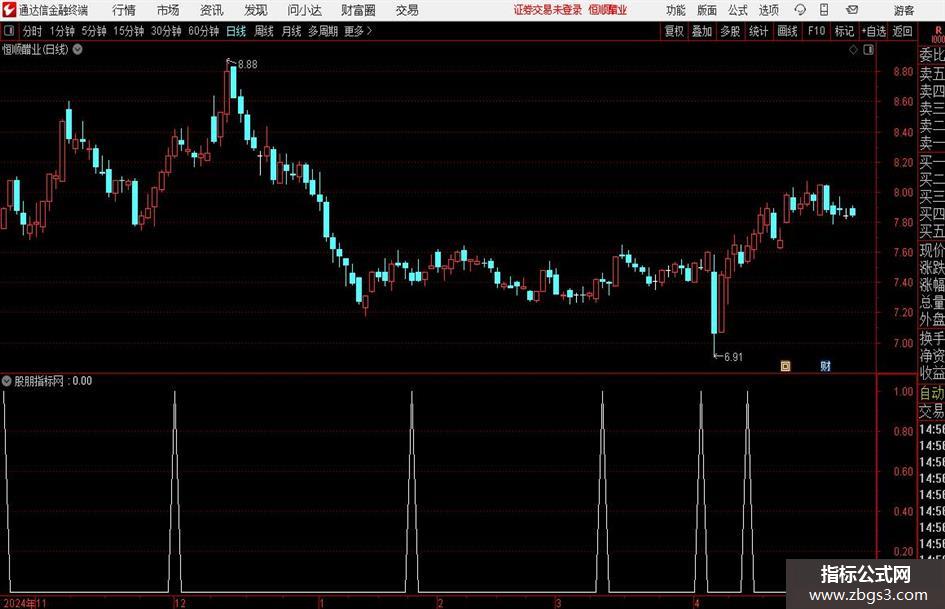
Task: Click the 画线 drawing tool button
Action: 788,31
